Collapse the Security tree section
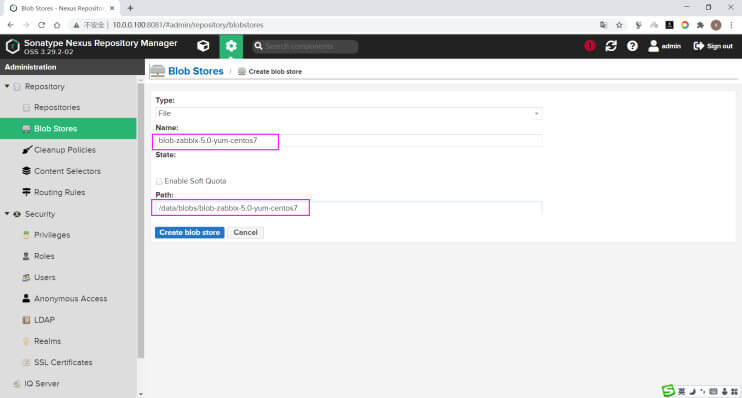 (x=7, y=214)
